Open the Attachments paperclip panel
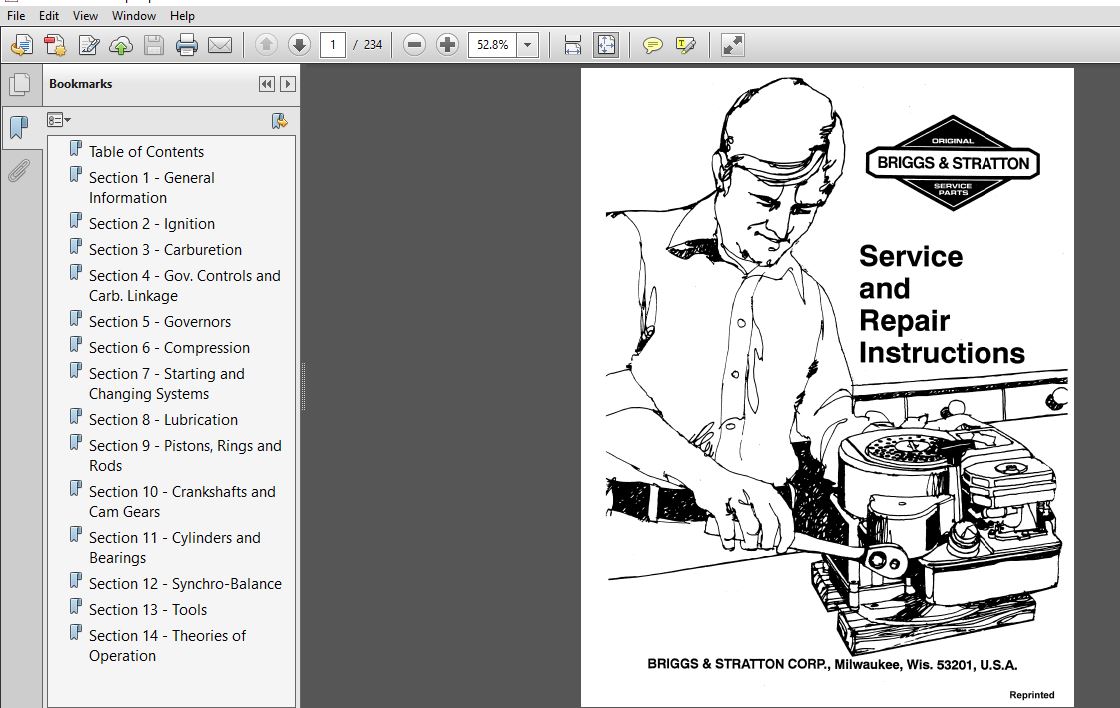Viewport: 1120px width, 708px height. (x=19, y=171)
